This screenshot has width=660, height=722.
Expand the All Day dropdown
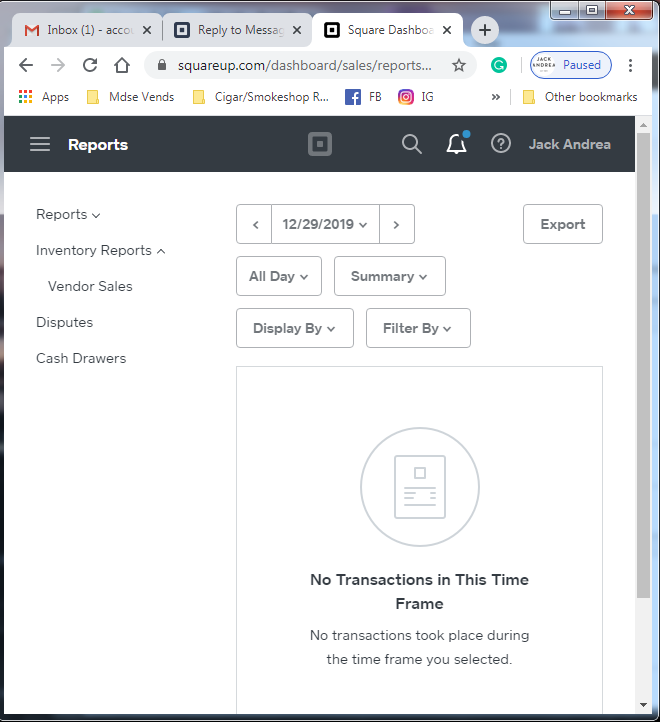click(x=278, y=276)
